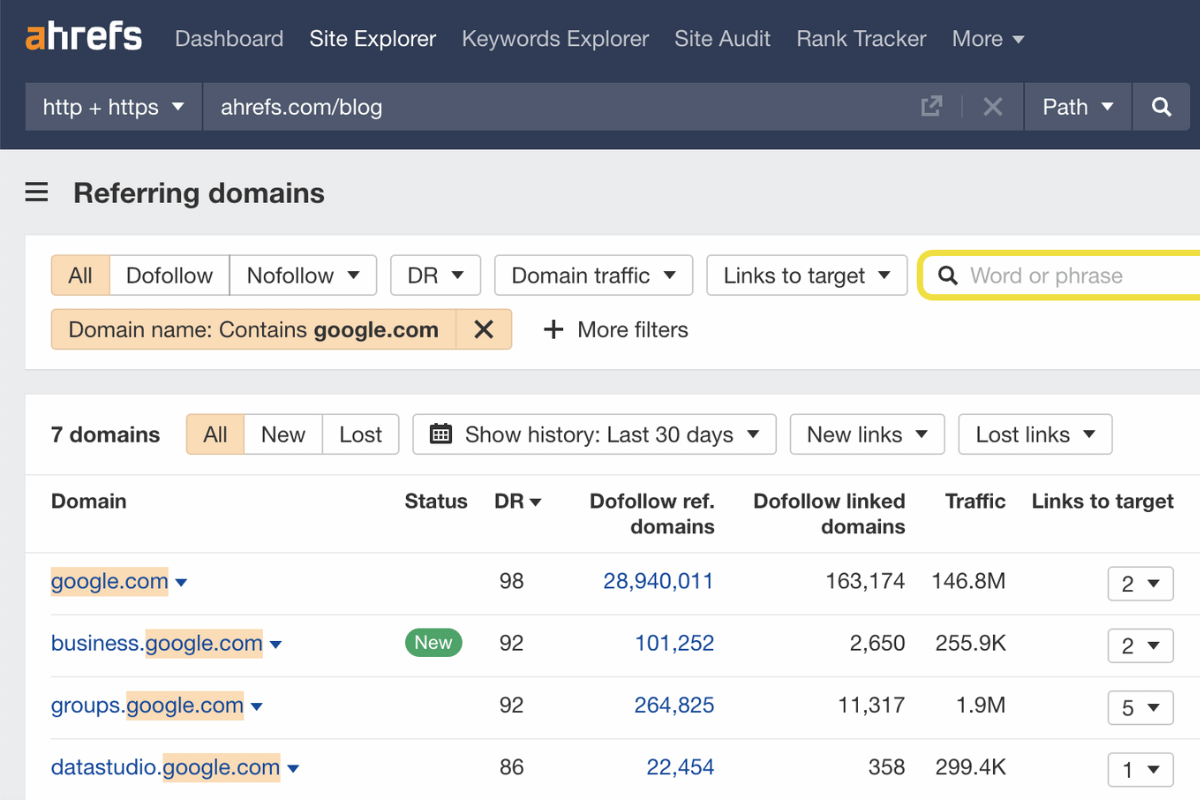Open Show history: Last 30 days dropdown
The height and width of the screenshot is (800, 1200).
click(594, 434)
